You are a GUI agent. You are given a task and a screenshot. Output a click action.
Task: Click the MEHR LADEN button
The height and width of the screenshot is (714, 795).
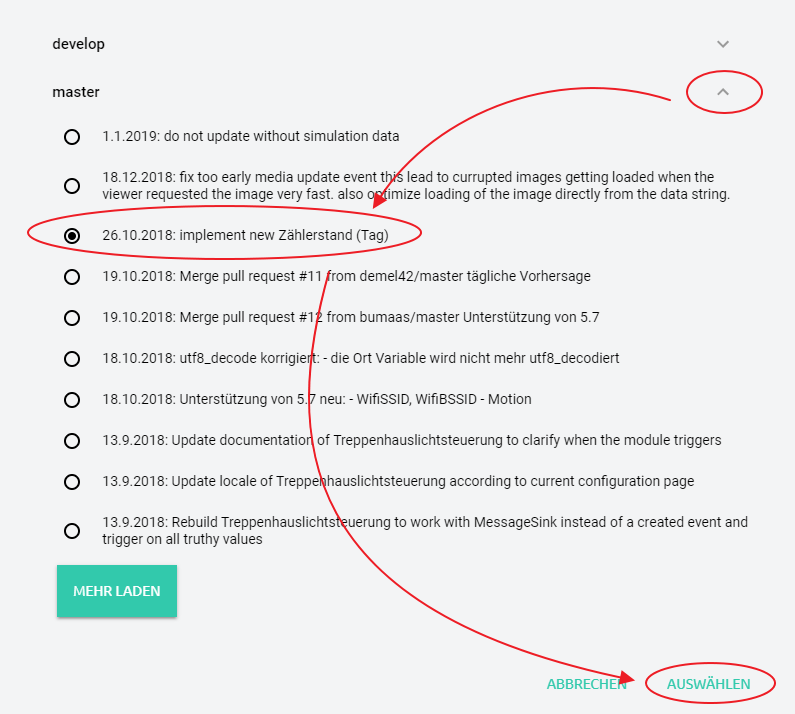click(x=117, y=591)
